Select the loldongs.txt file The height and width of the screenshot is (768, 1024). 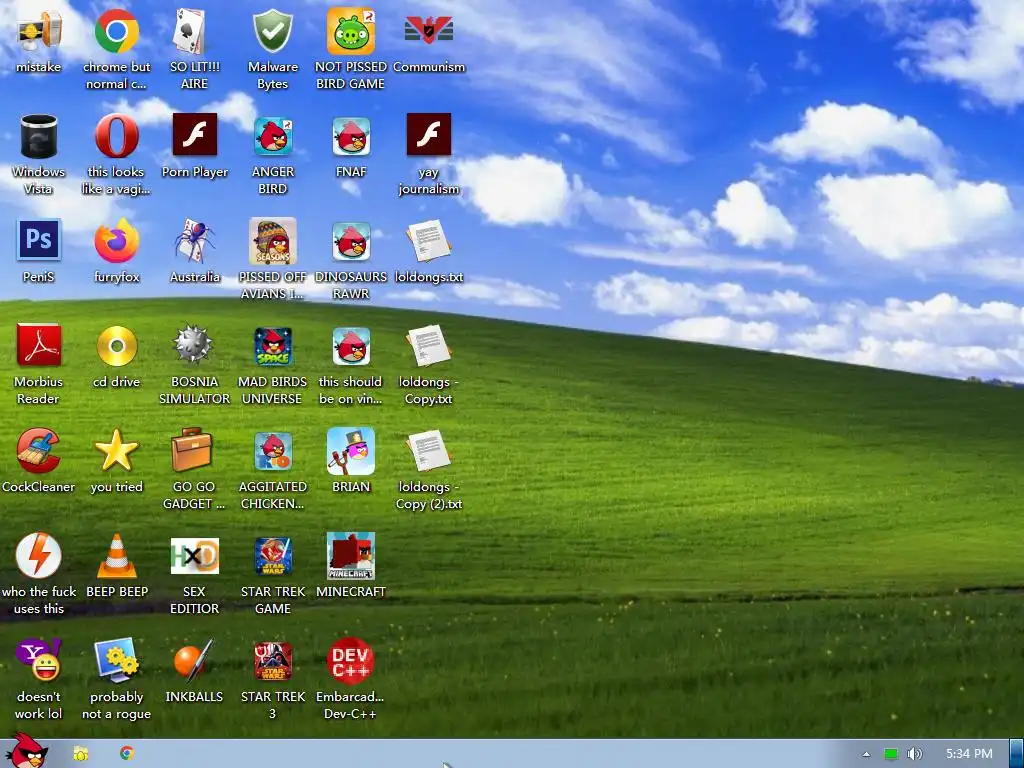click(x=428, y=242)
